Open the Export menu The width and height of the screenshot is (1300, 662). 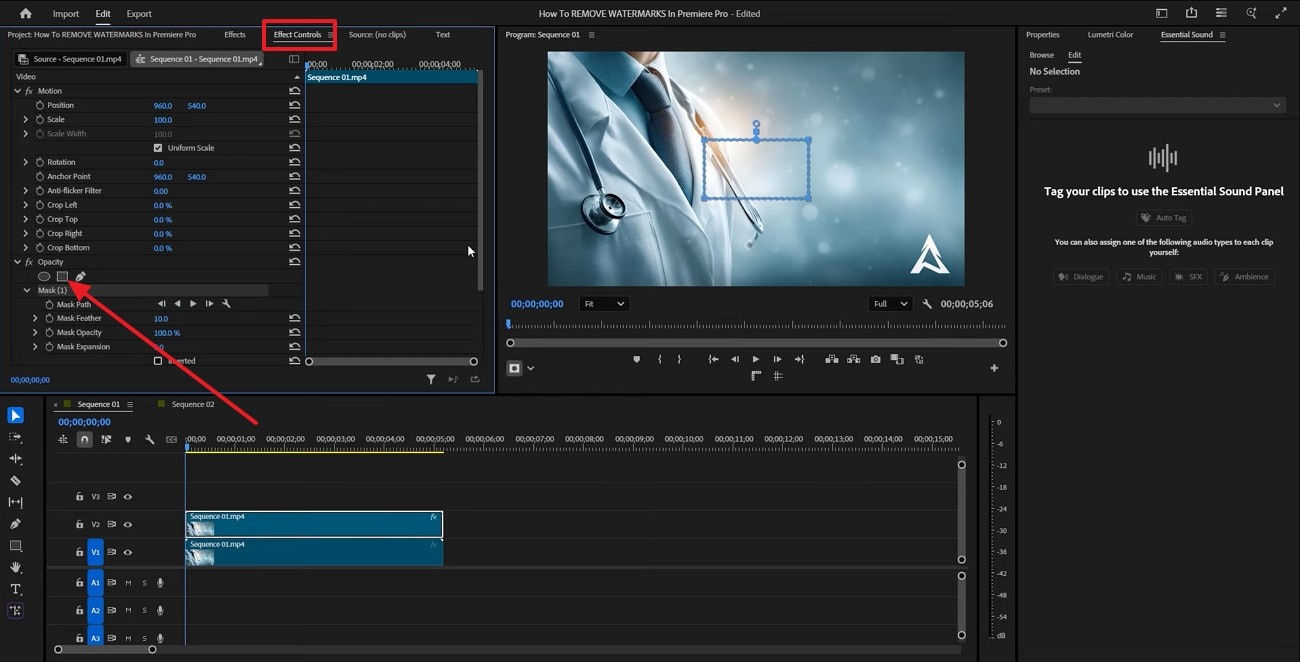[139, 13]
